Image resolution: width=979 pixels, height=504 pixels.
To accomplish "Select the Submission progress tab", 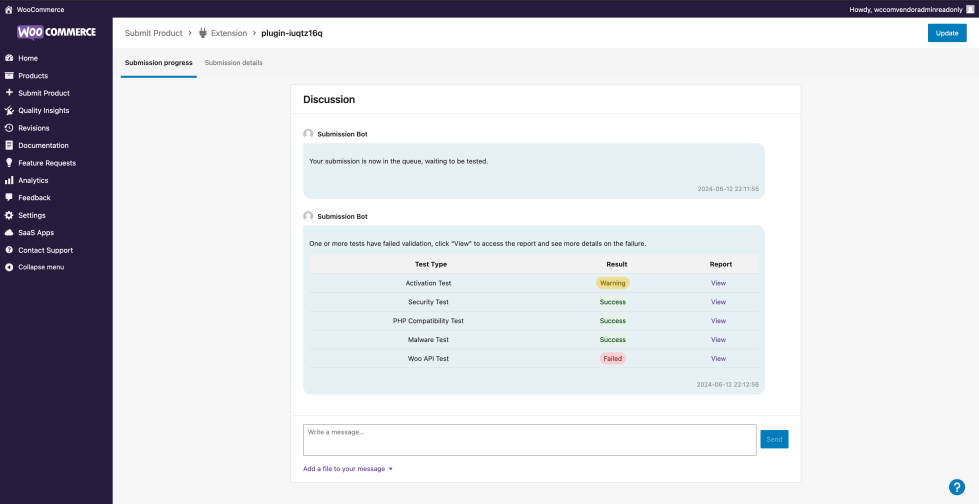I will 159,63.
